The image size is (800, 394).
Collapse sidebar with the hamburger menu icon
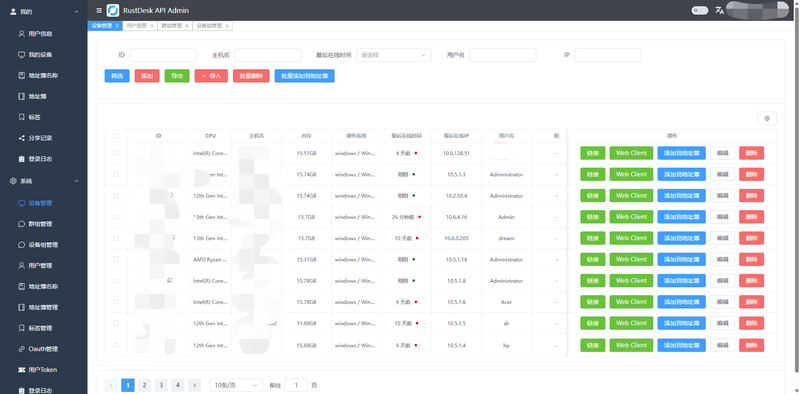coord(99,10)
